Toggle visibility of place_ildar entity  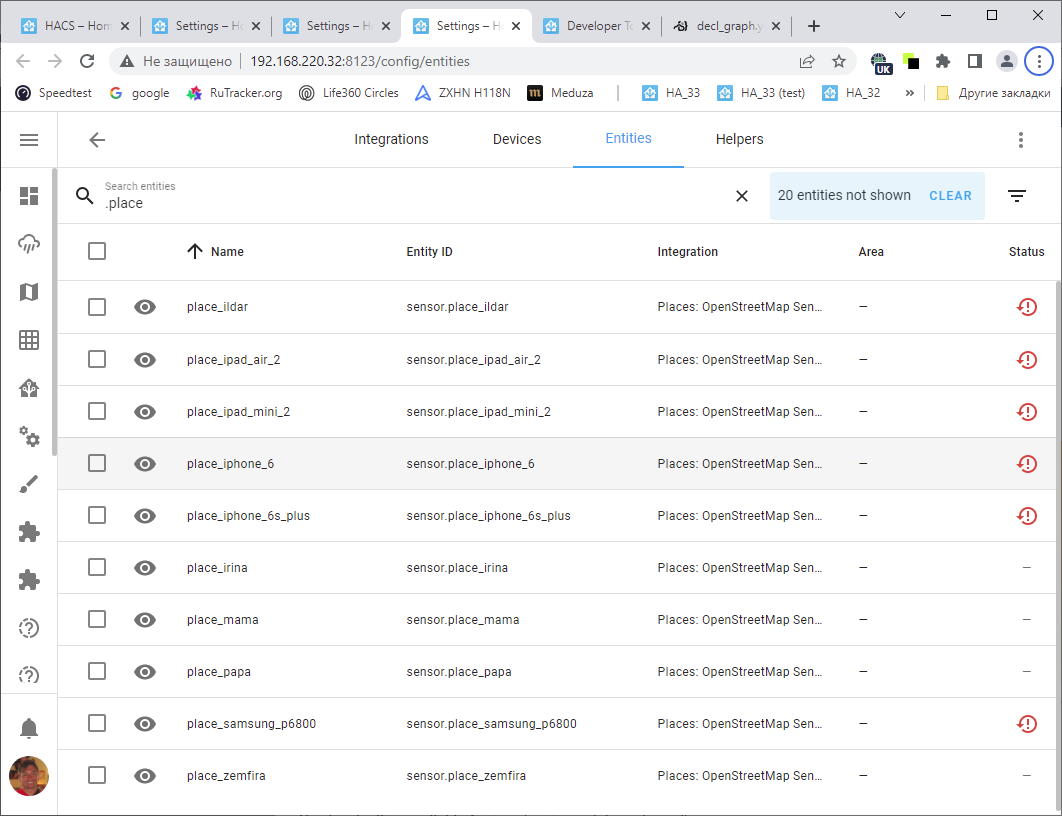click(144, 307)
